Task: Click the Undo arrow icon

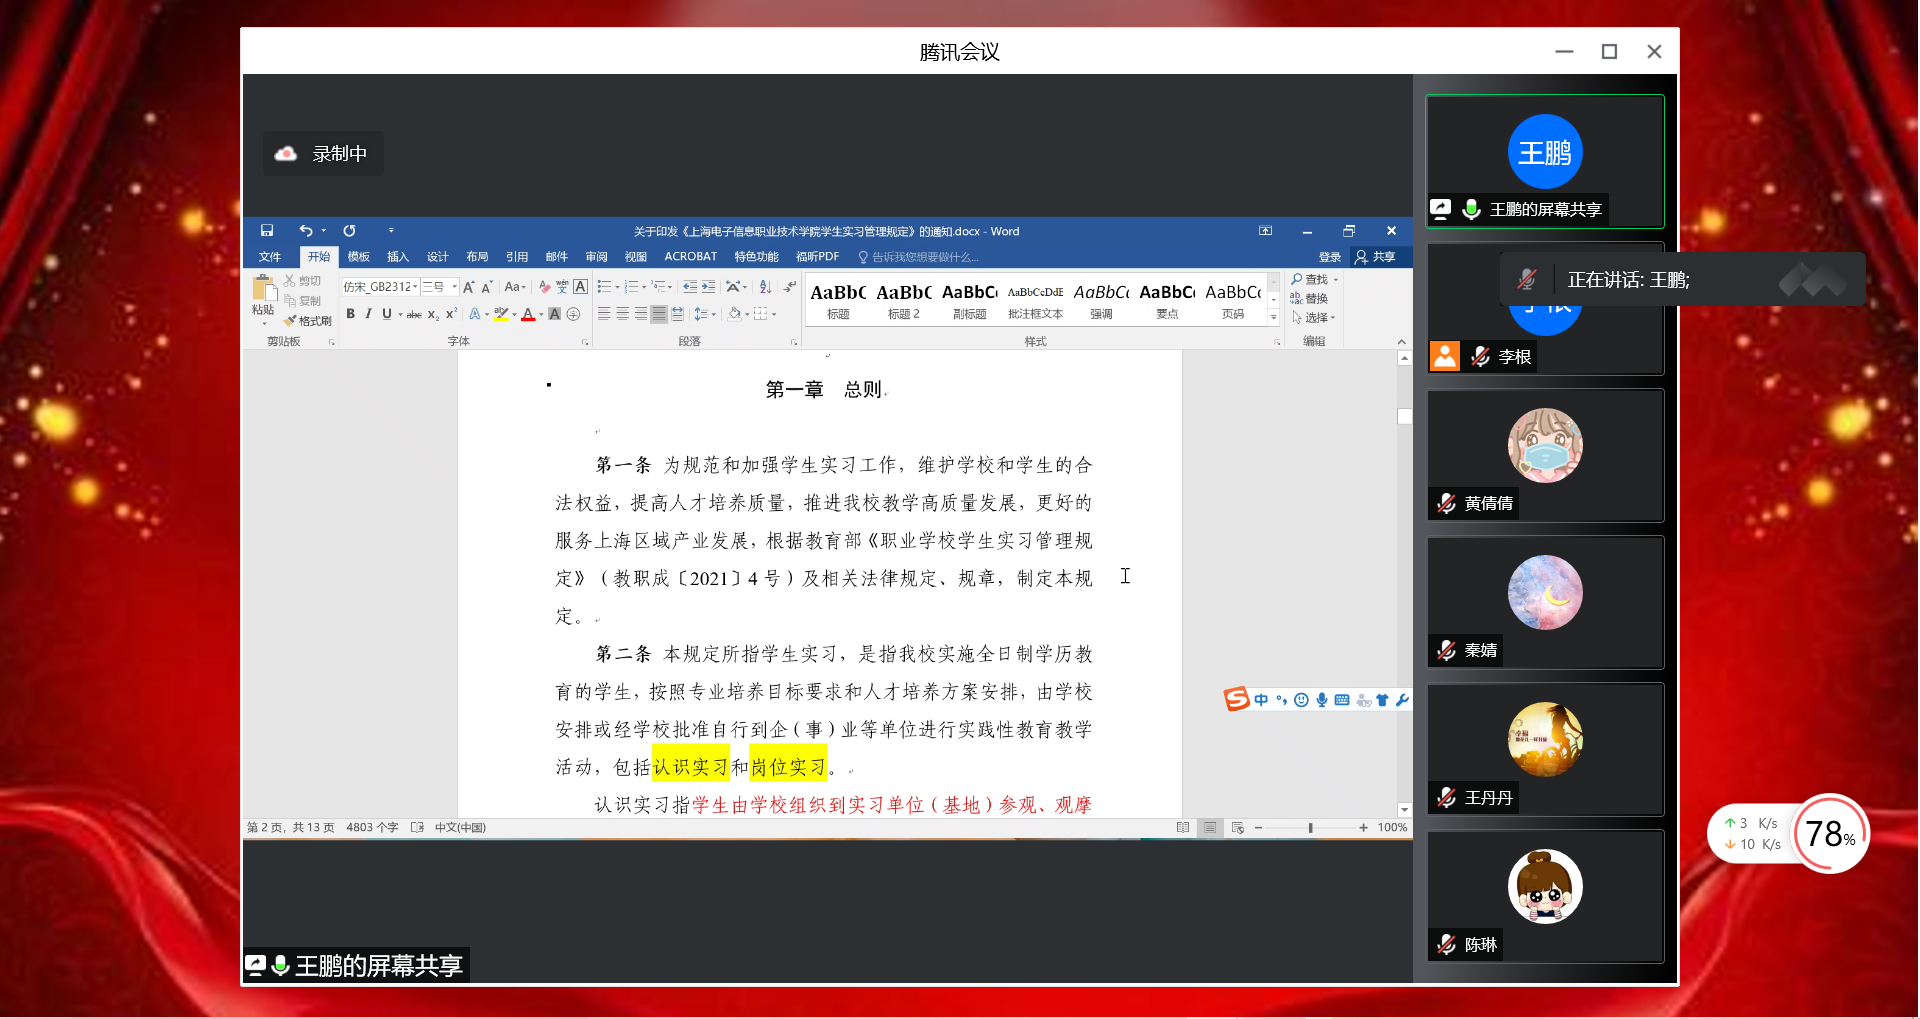Action: (x=306, y=231)
